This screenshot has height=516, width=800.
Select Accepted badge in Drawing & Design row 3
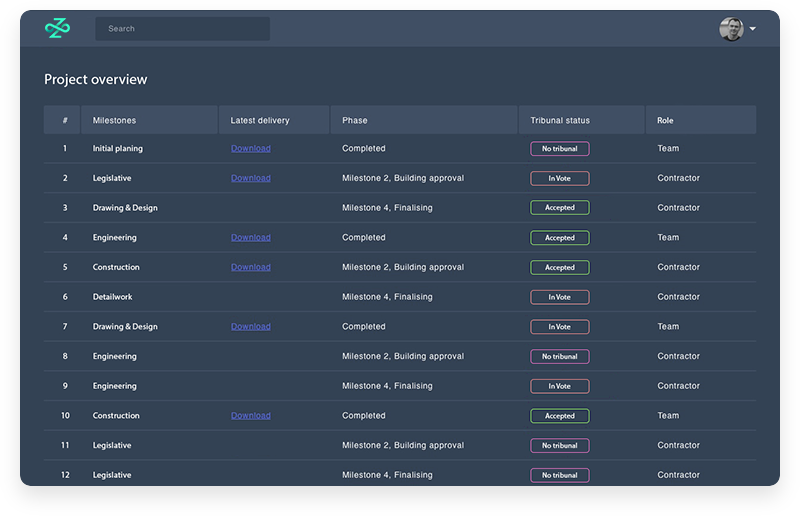point(559,208)
